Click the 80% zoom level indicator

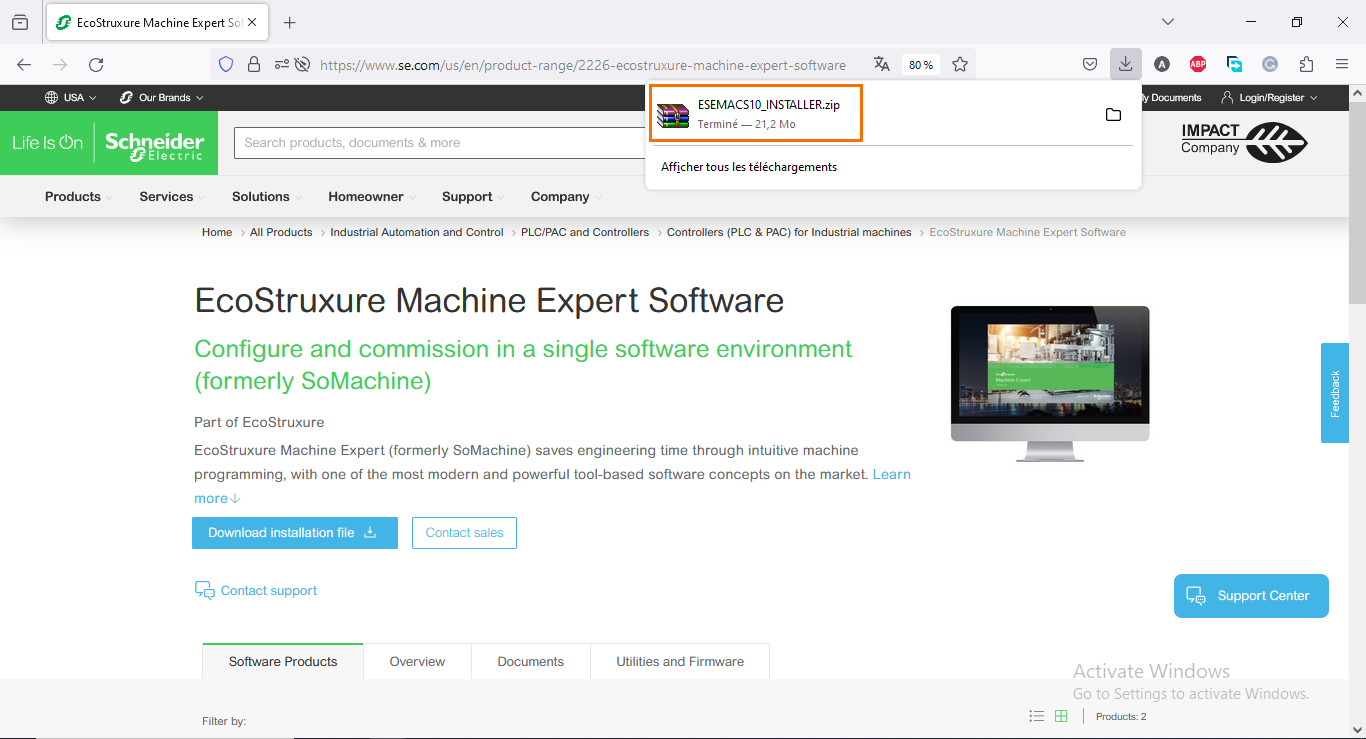pos(920,65)
